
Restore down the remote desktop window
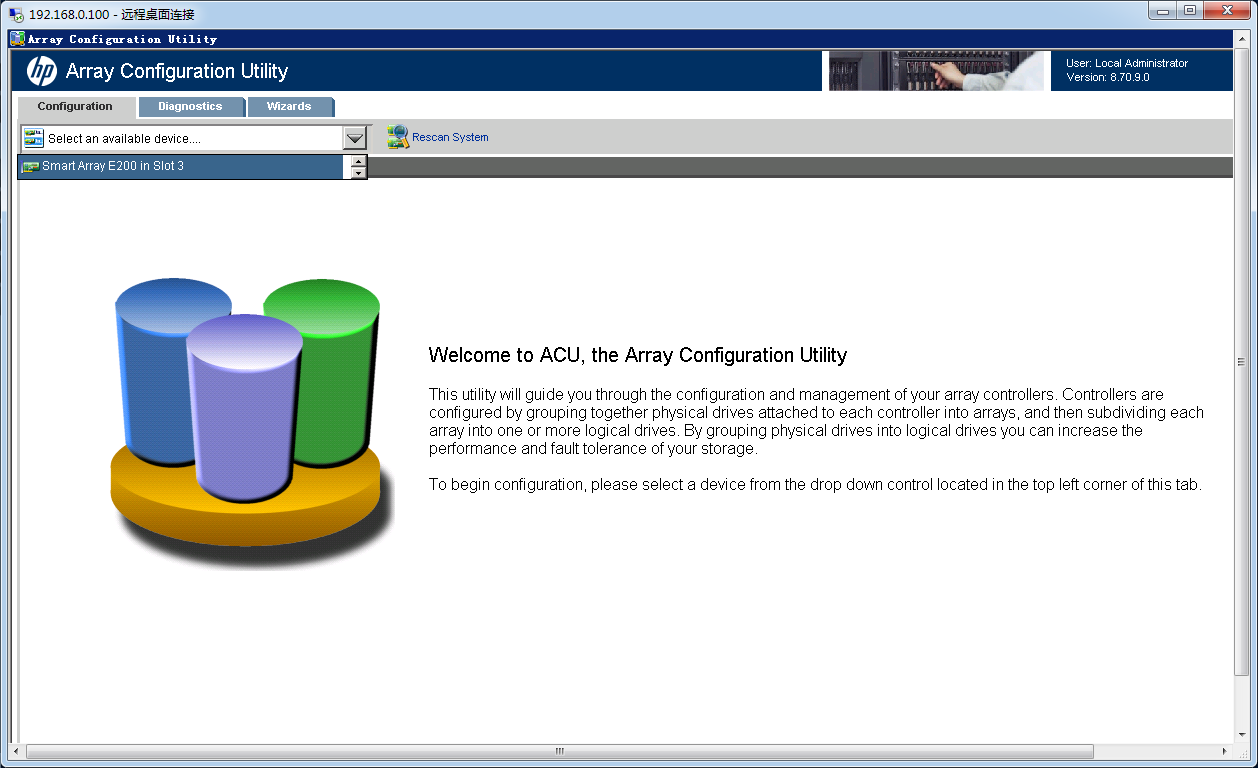tap(1189, 10)
